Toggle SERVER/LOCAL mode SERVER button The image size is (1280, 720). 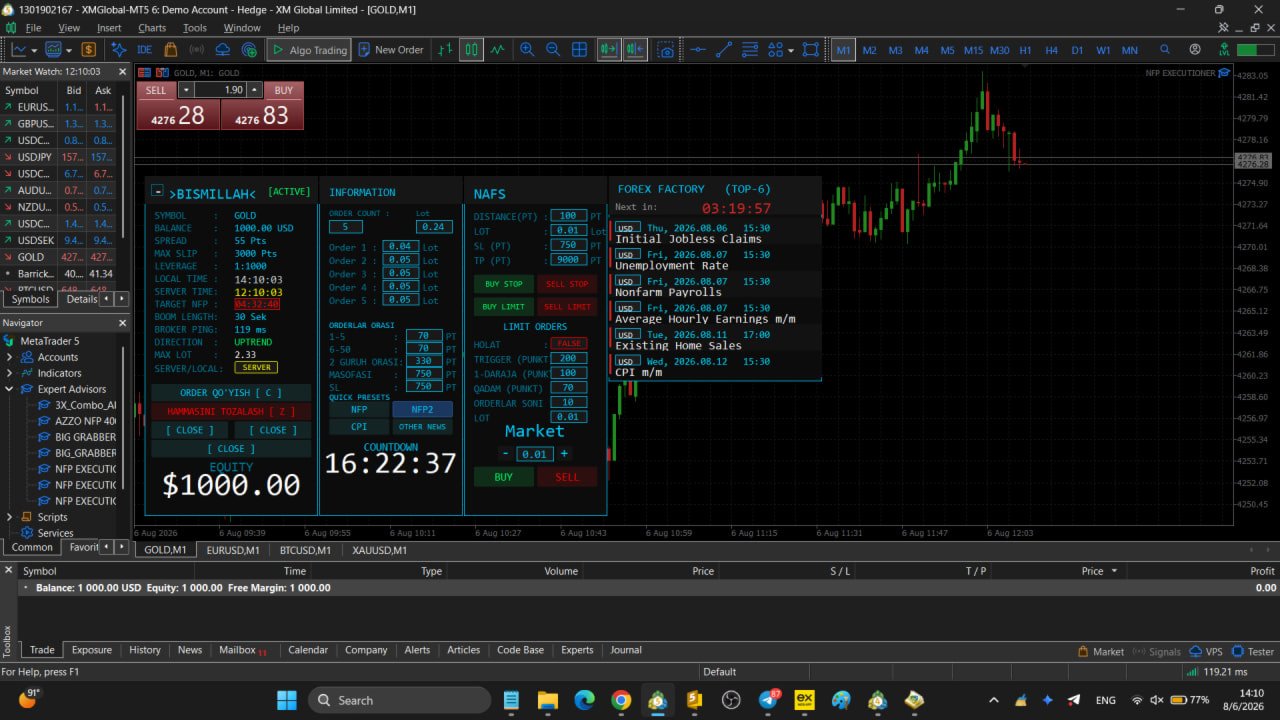[256, 368]
